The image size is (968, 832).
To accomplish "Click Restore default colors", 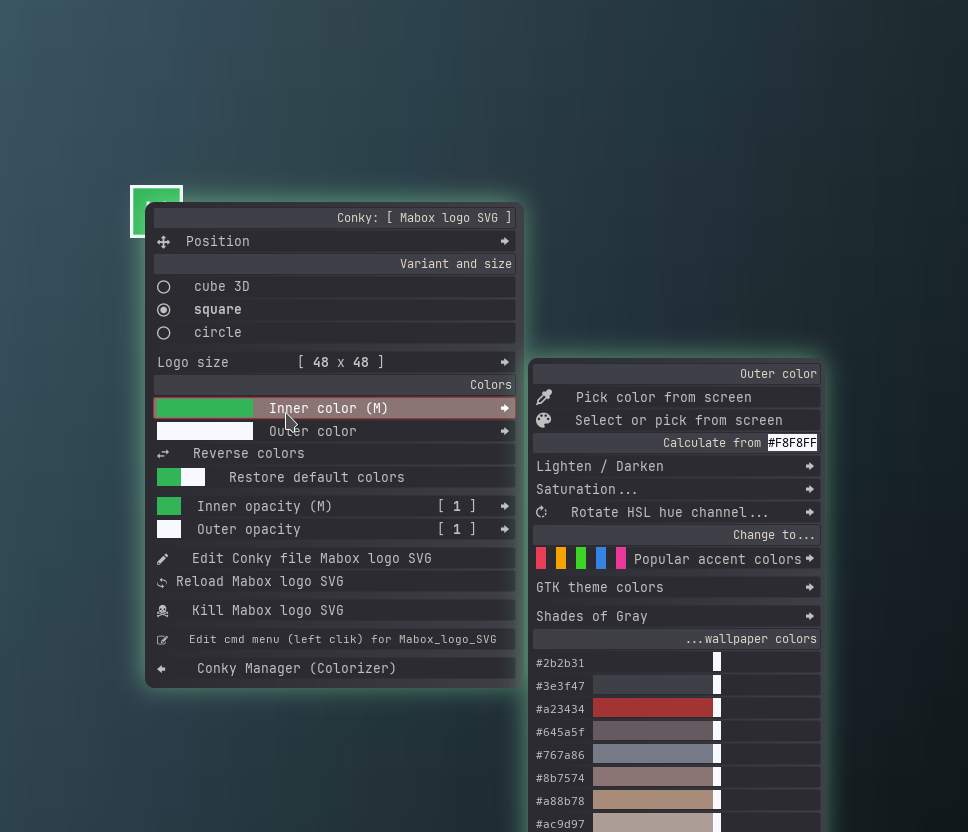I will click(316, 477).
